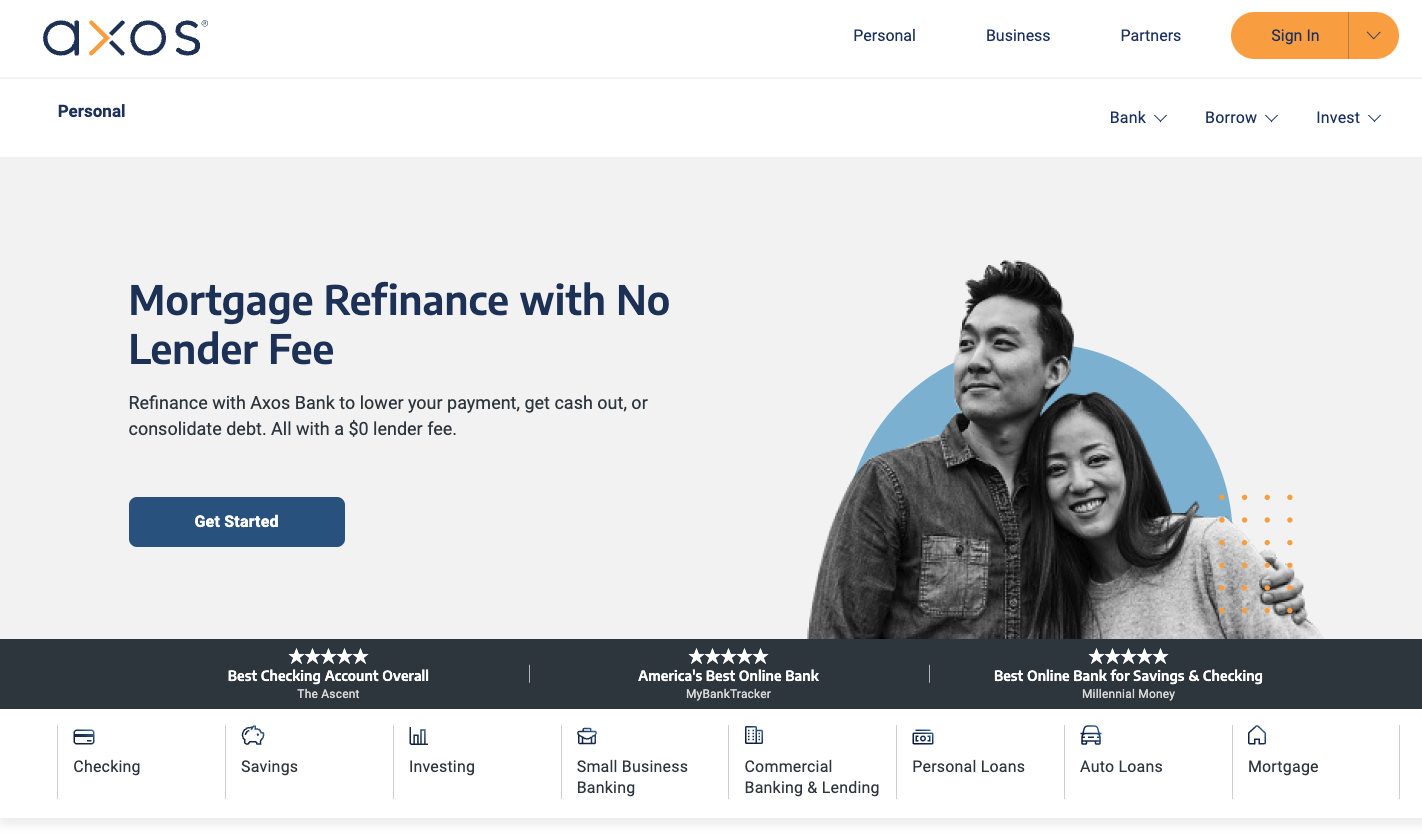Screen dimensions: 1422x833
Task: Click the Get Started button
Action: point(237,522)
